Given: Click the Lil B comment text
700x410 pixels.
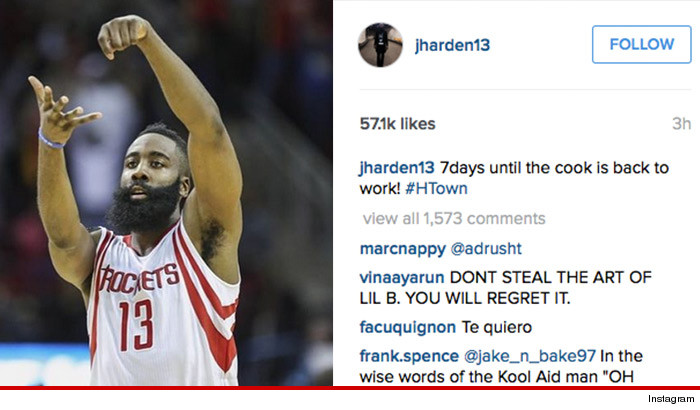Looking at the screenshot, I should [506, 288].
